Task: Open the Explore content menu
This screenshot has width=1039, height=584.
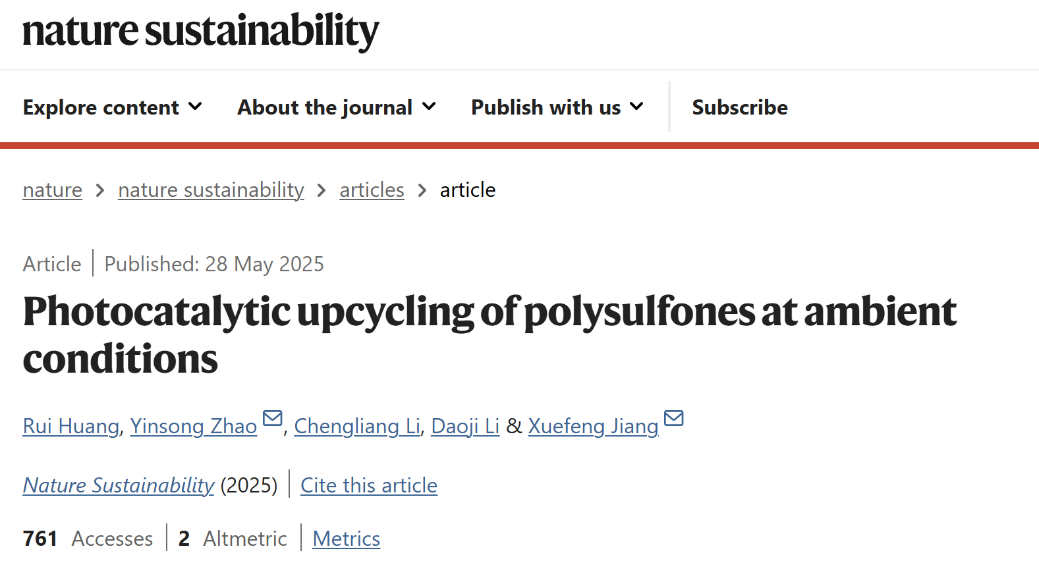Action: click(112, 107)
